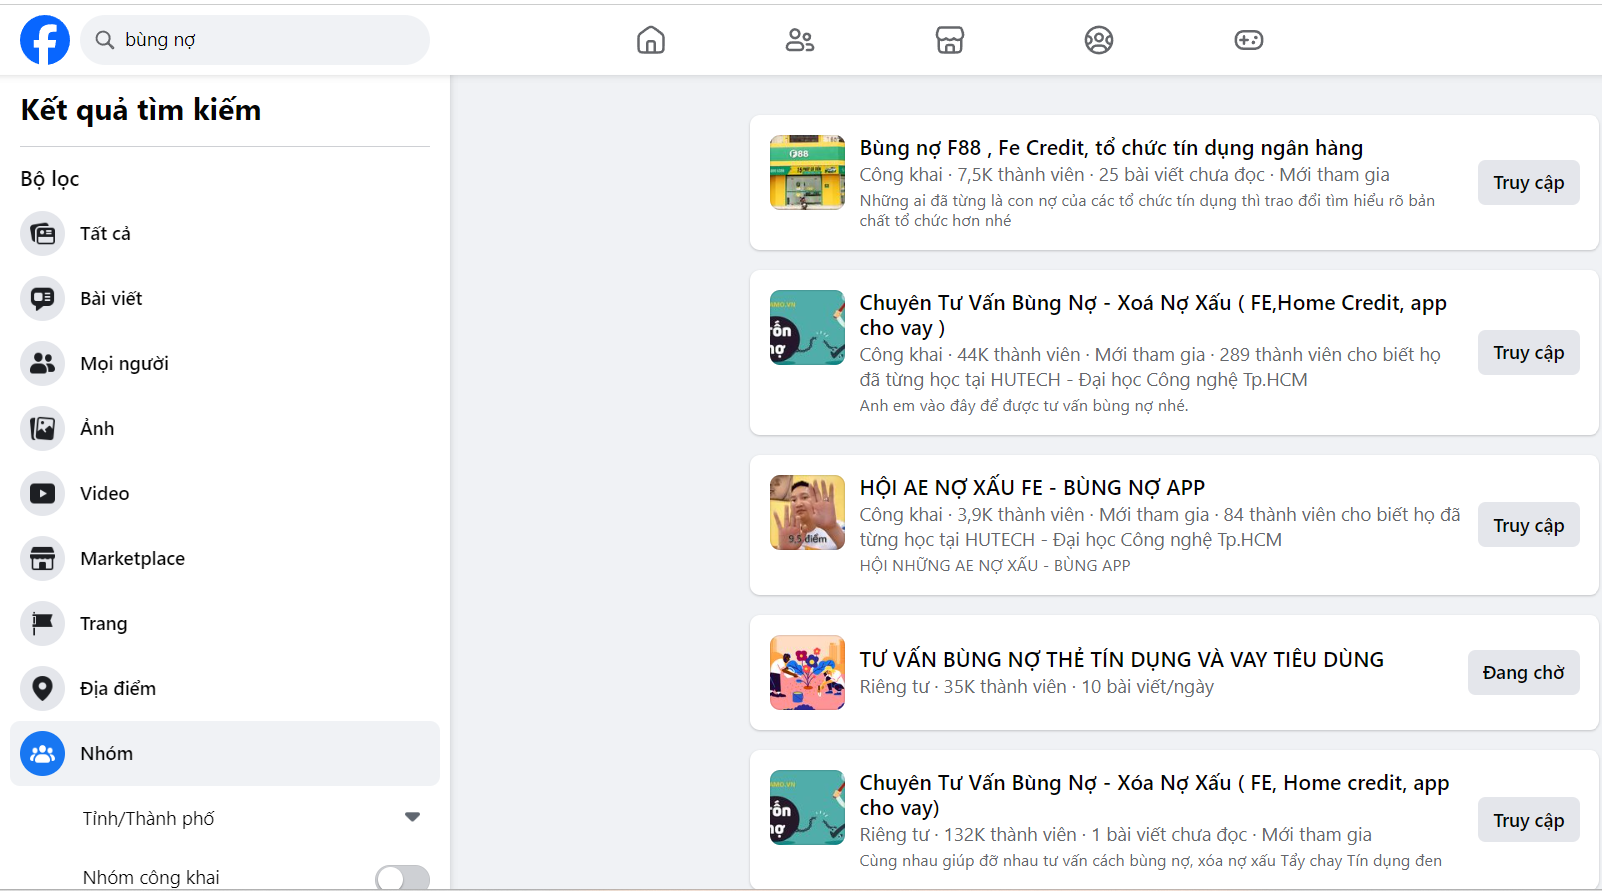Screen dimensions: 1602x891
Task: Click Truy cập for HỘI AE NỢ XẤU FE
Action: point(1528,525)
